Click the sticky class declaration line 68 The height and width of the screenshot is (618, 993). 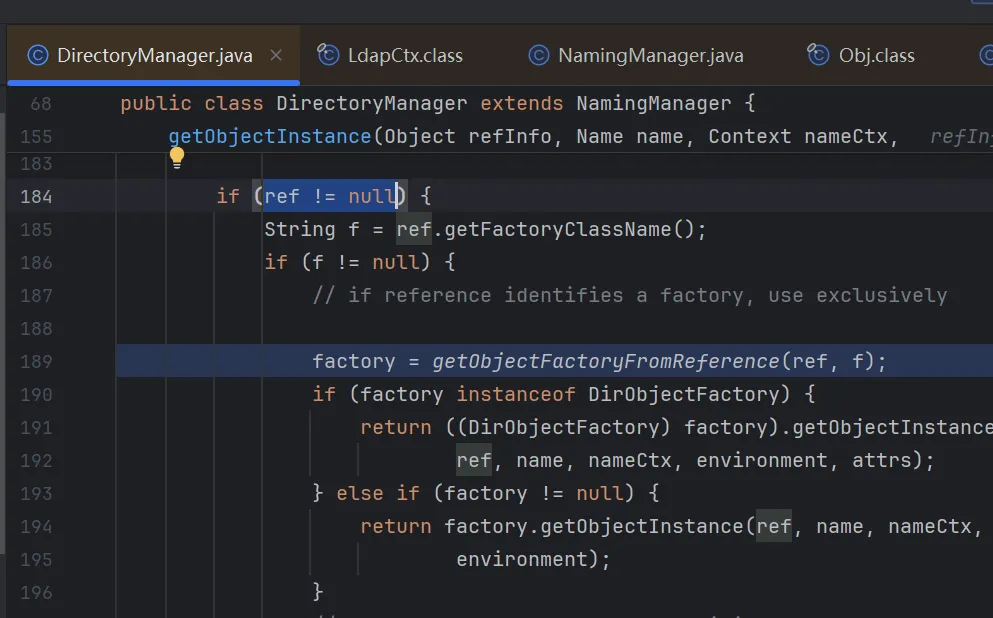click(x=437, y=103)
